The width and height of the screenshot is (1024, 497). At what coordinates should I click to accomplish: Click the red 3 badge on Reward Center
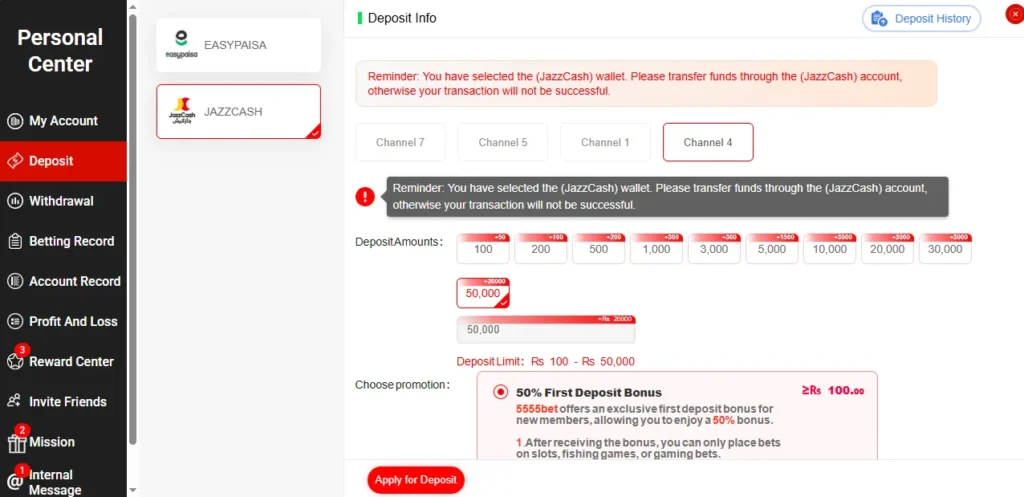[x=22, y=350]
